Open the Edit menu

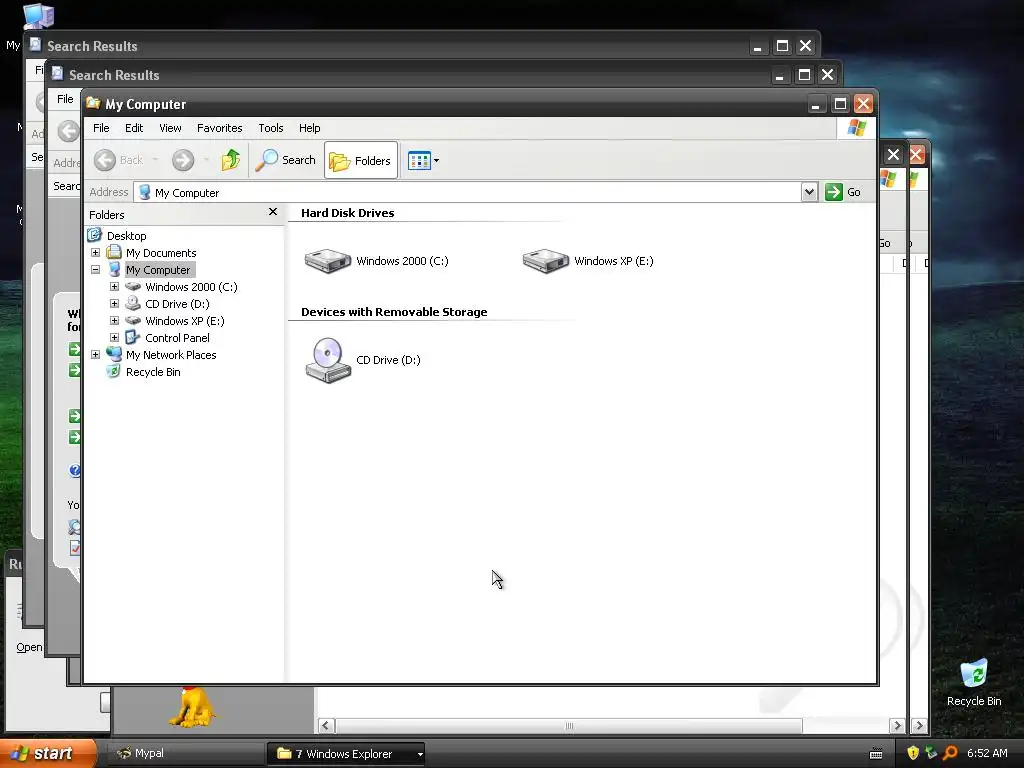(x=134, y=128)
